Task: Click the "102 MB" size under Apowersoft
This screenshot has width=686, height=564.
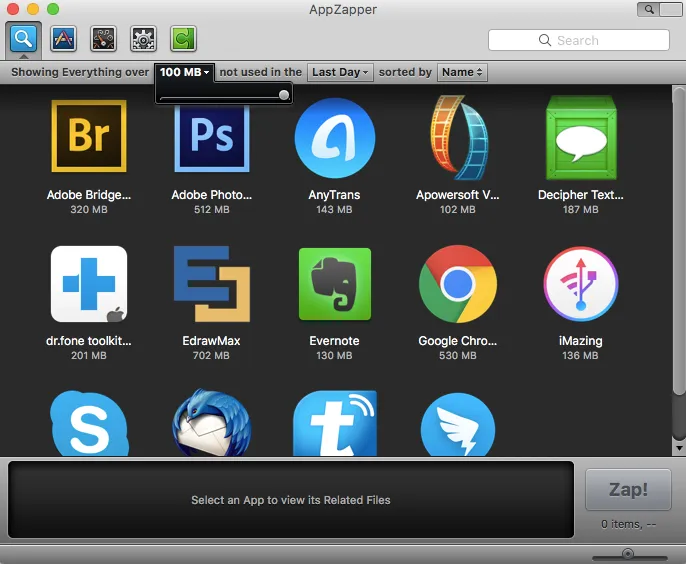Action: (458, 210)
